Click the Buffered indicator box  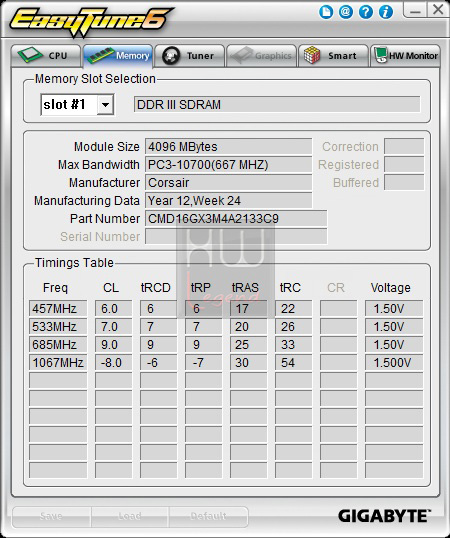pos(404,183)
